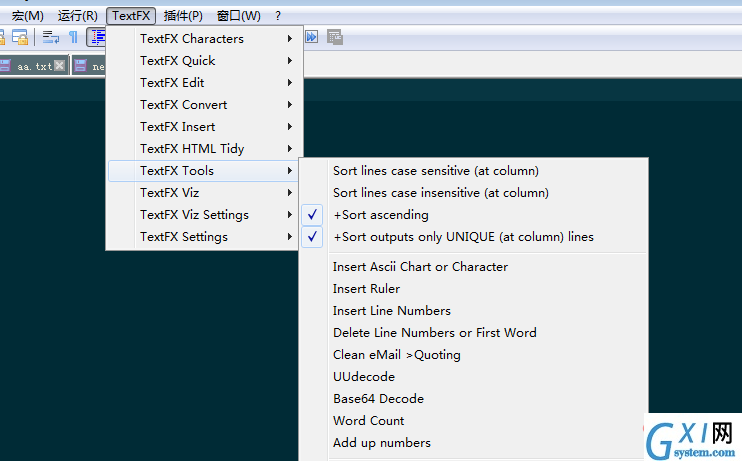Expand TextFX Edit submenu
The width and height of the screenshot is (742, 461).
(x=203, y=83)
